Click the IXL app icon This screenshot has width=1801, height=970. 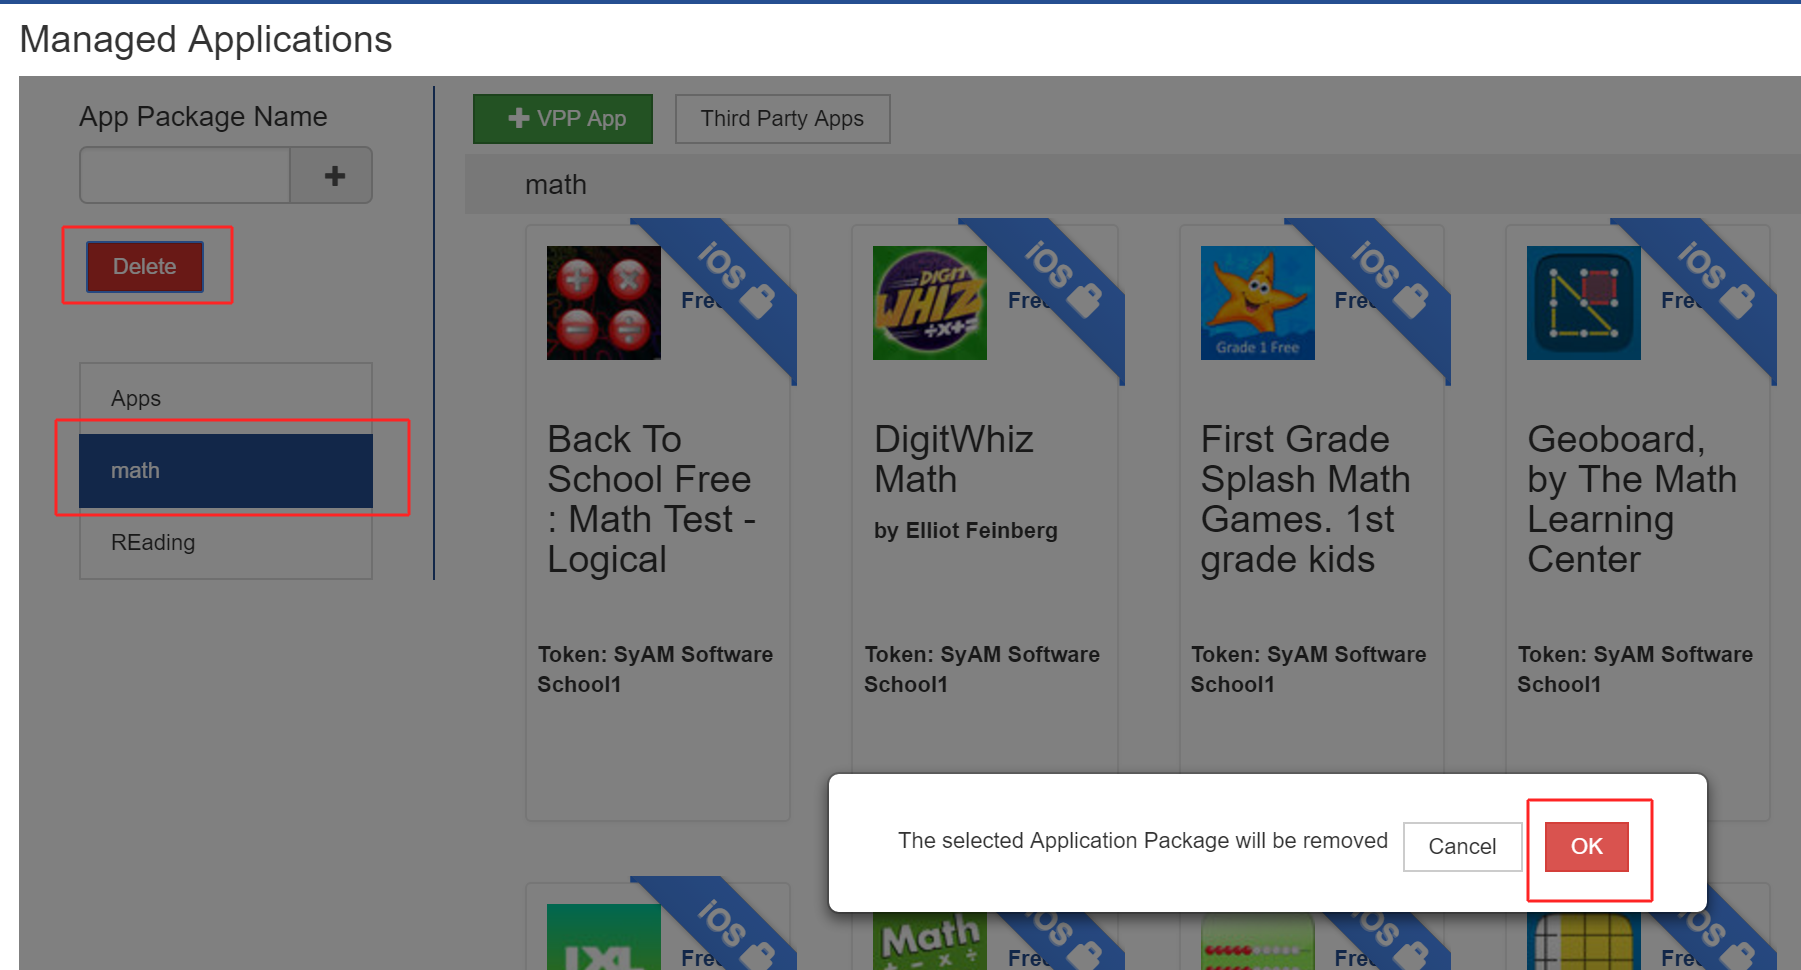pyautogui.click(x=603, y=940)
